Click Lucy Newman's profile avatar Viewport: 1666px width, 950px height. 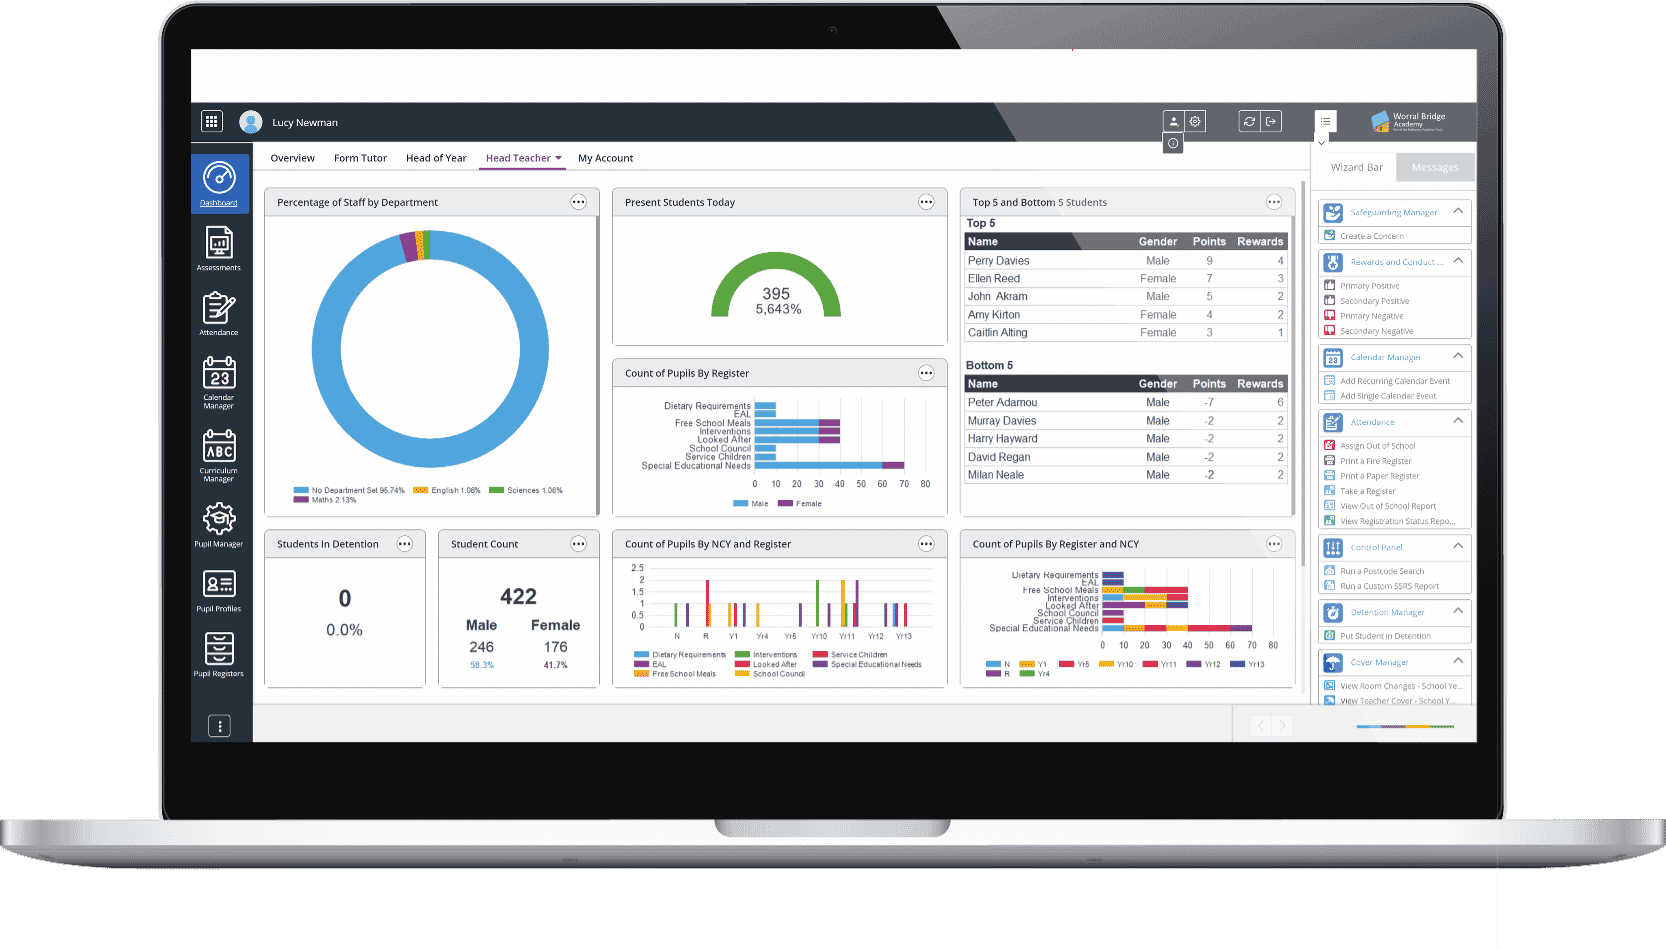tap(251, 122)
